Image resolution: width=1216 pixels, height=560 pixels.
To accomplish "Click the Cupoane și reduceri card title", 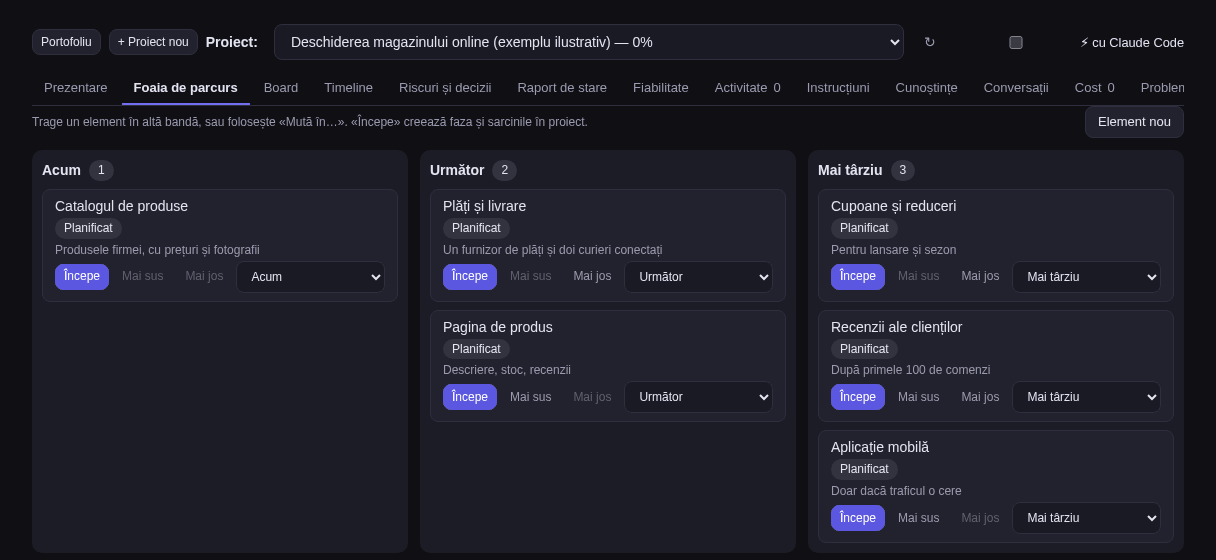I will point(893,206).
